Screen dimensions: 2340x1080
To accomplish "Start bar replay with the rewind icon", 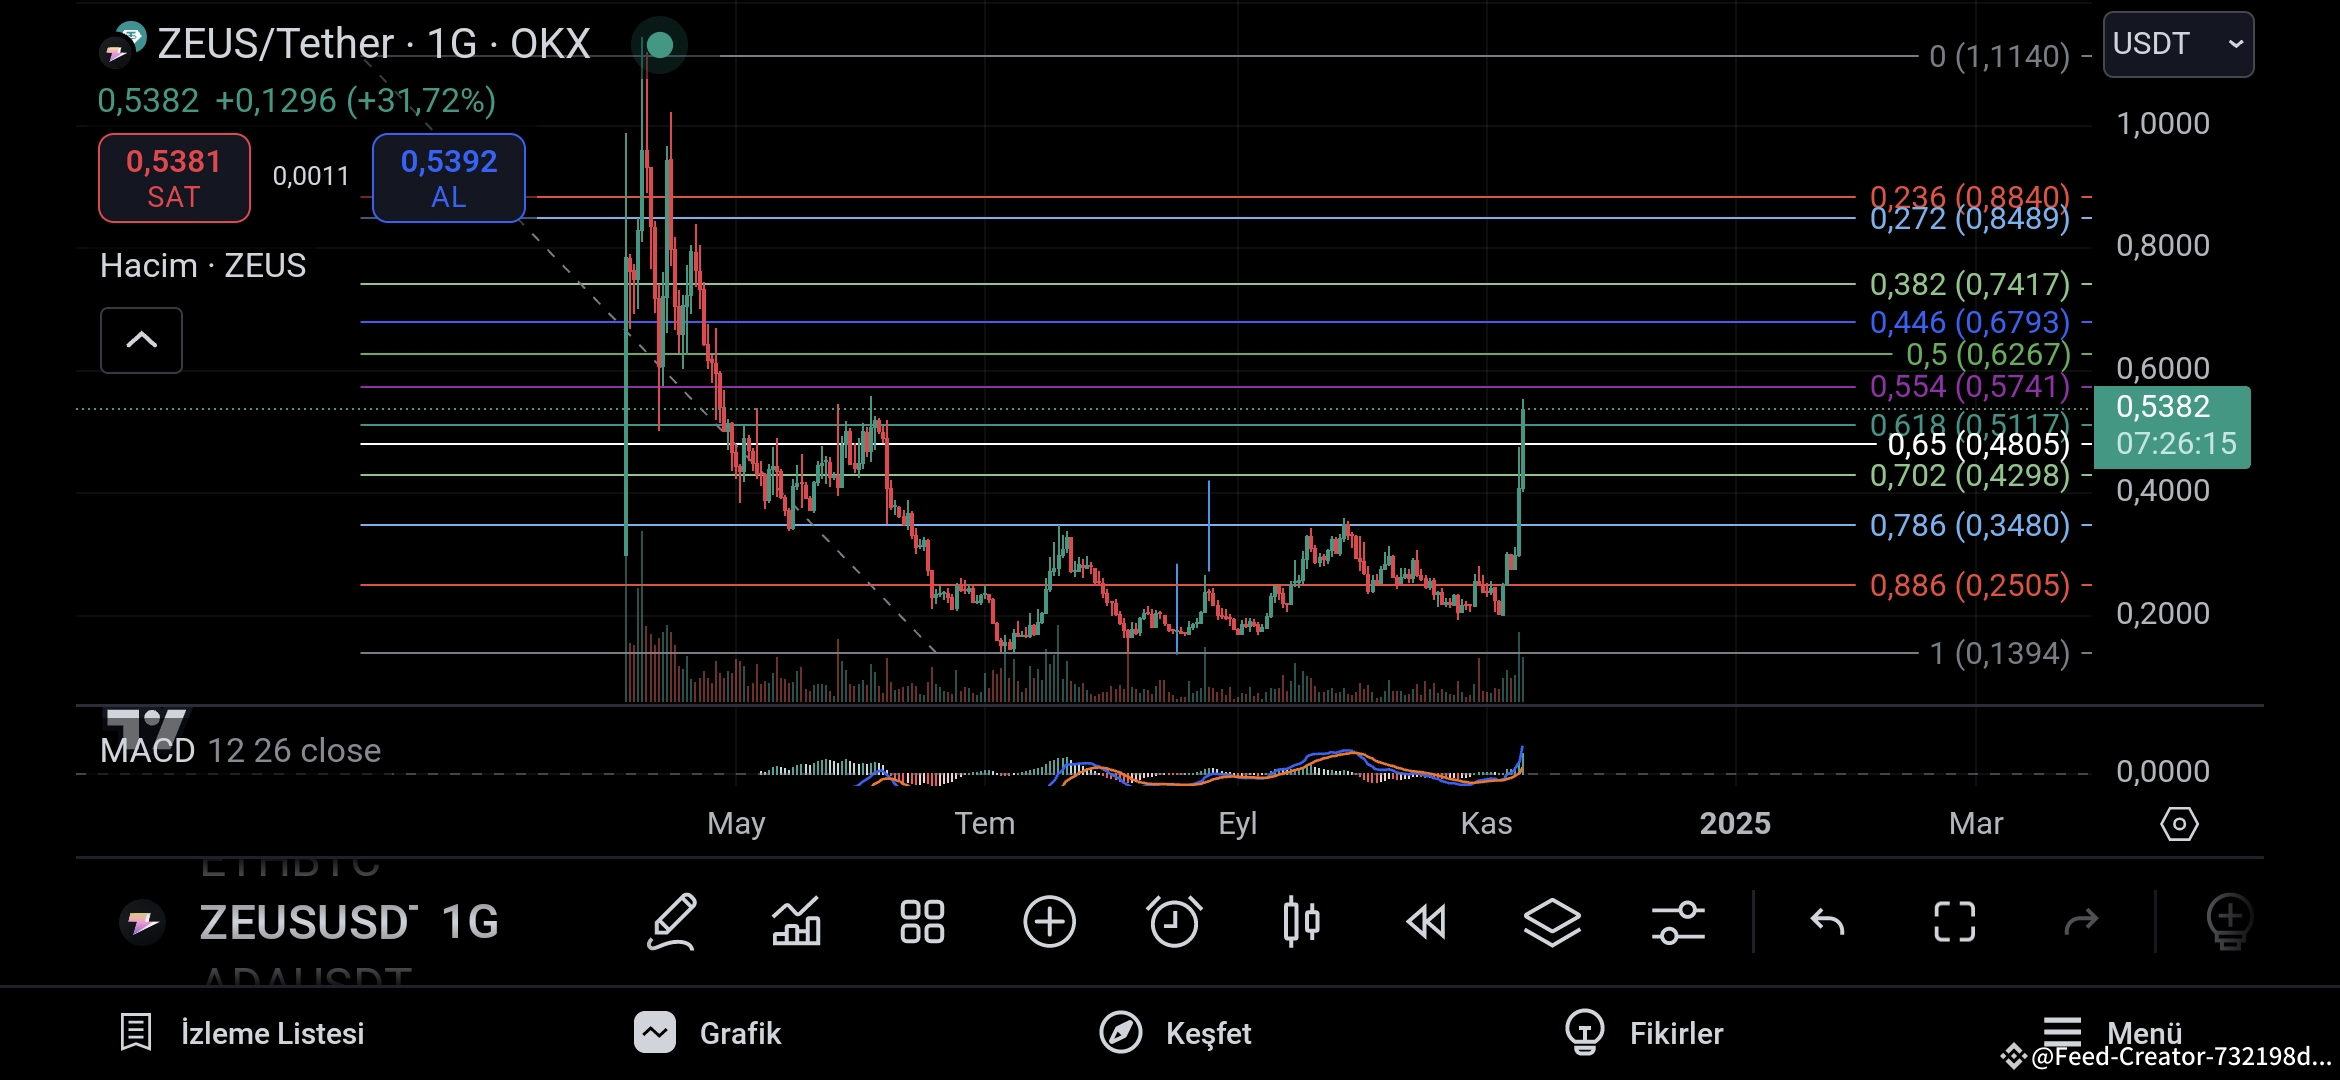I will coord(1426,921).
